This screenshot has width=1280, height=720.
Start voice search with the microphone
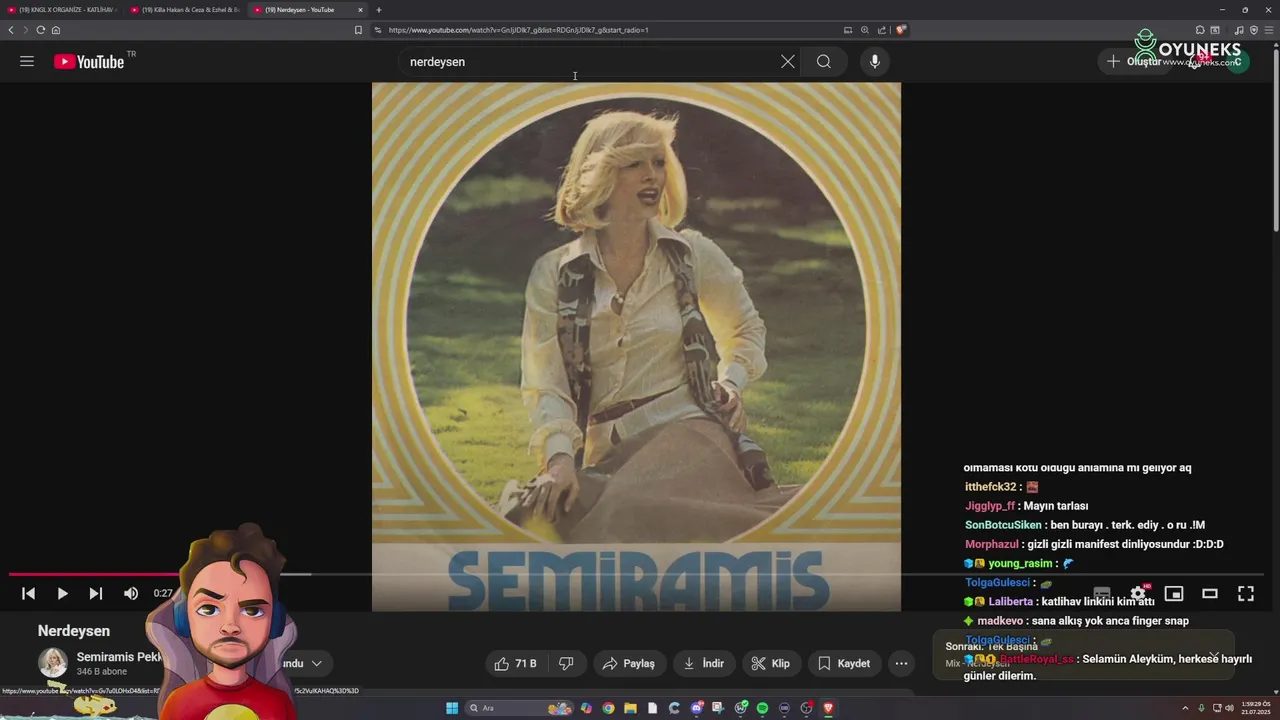click(875, 61)
